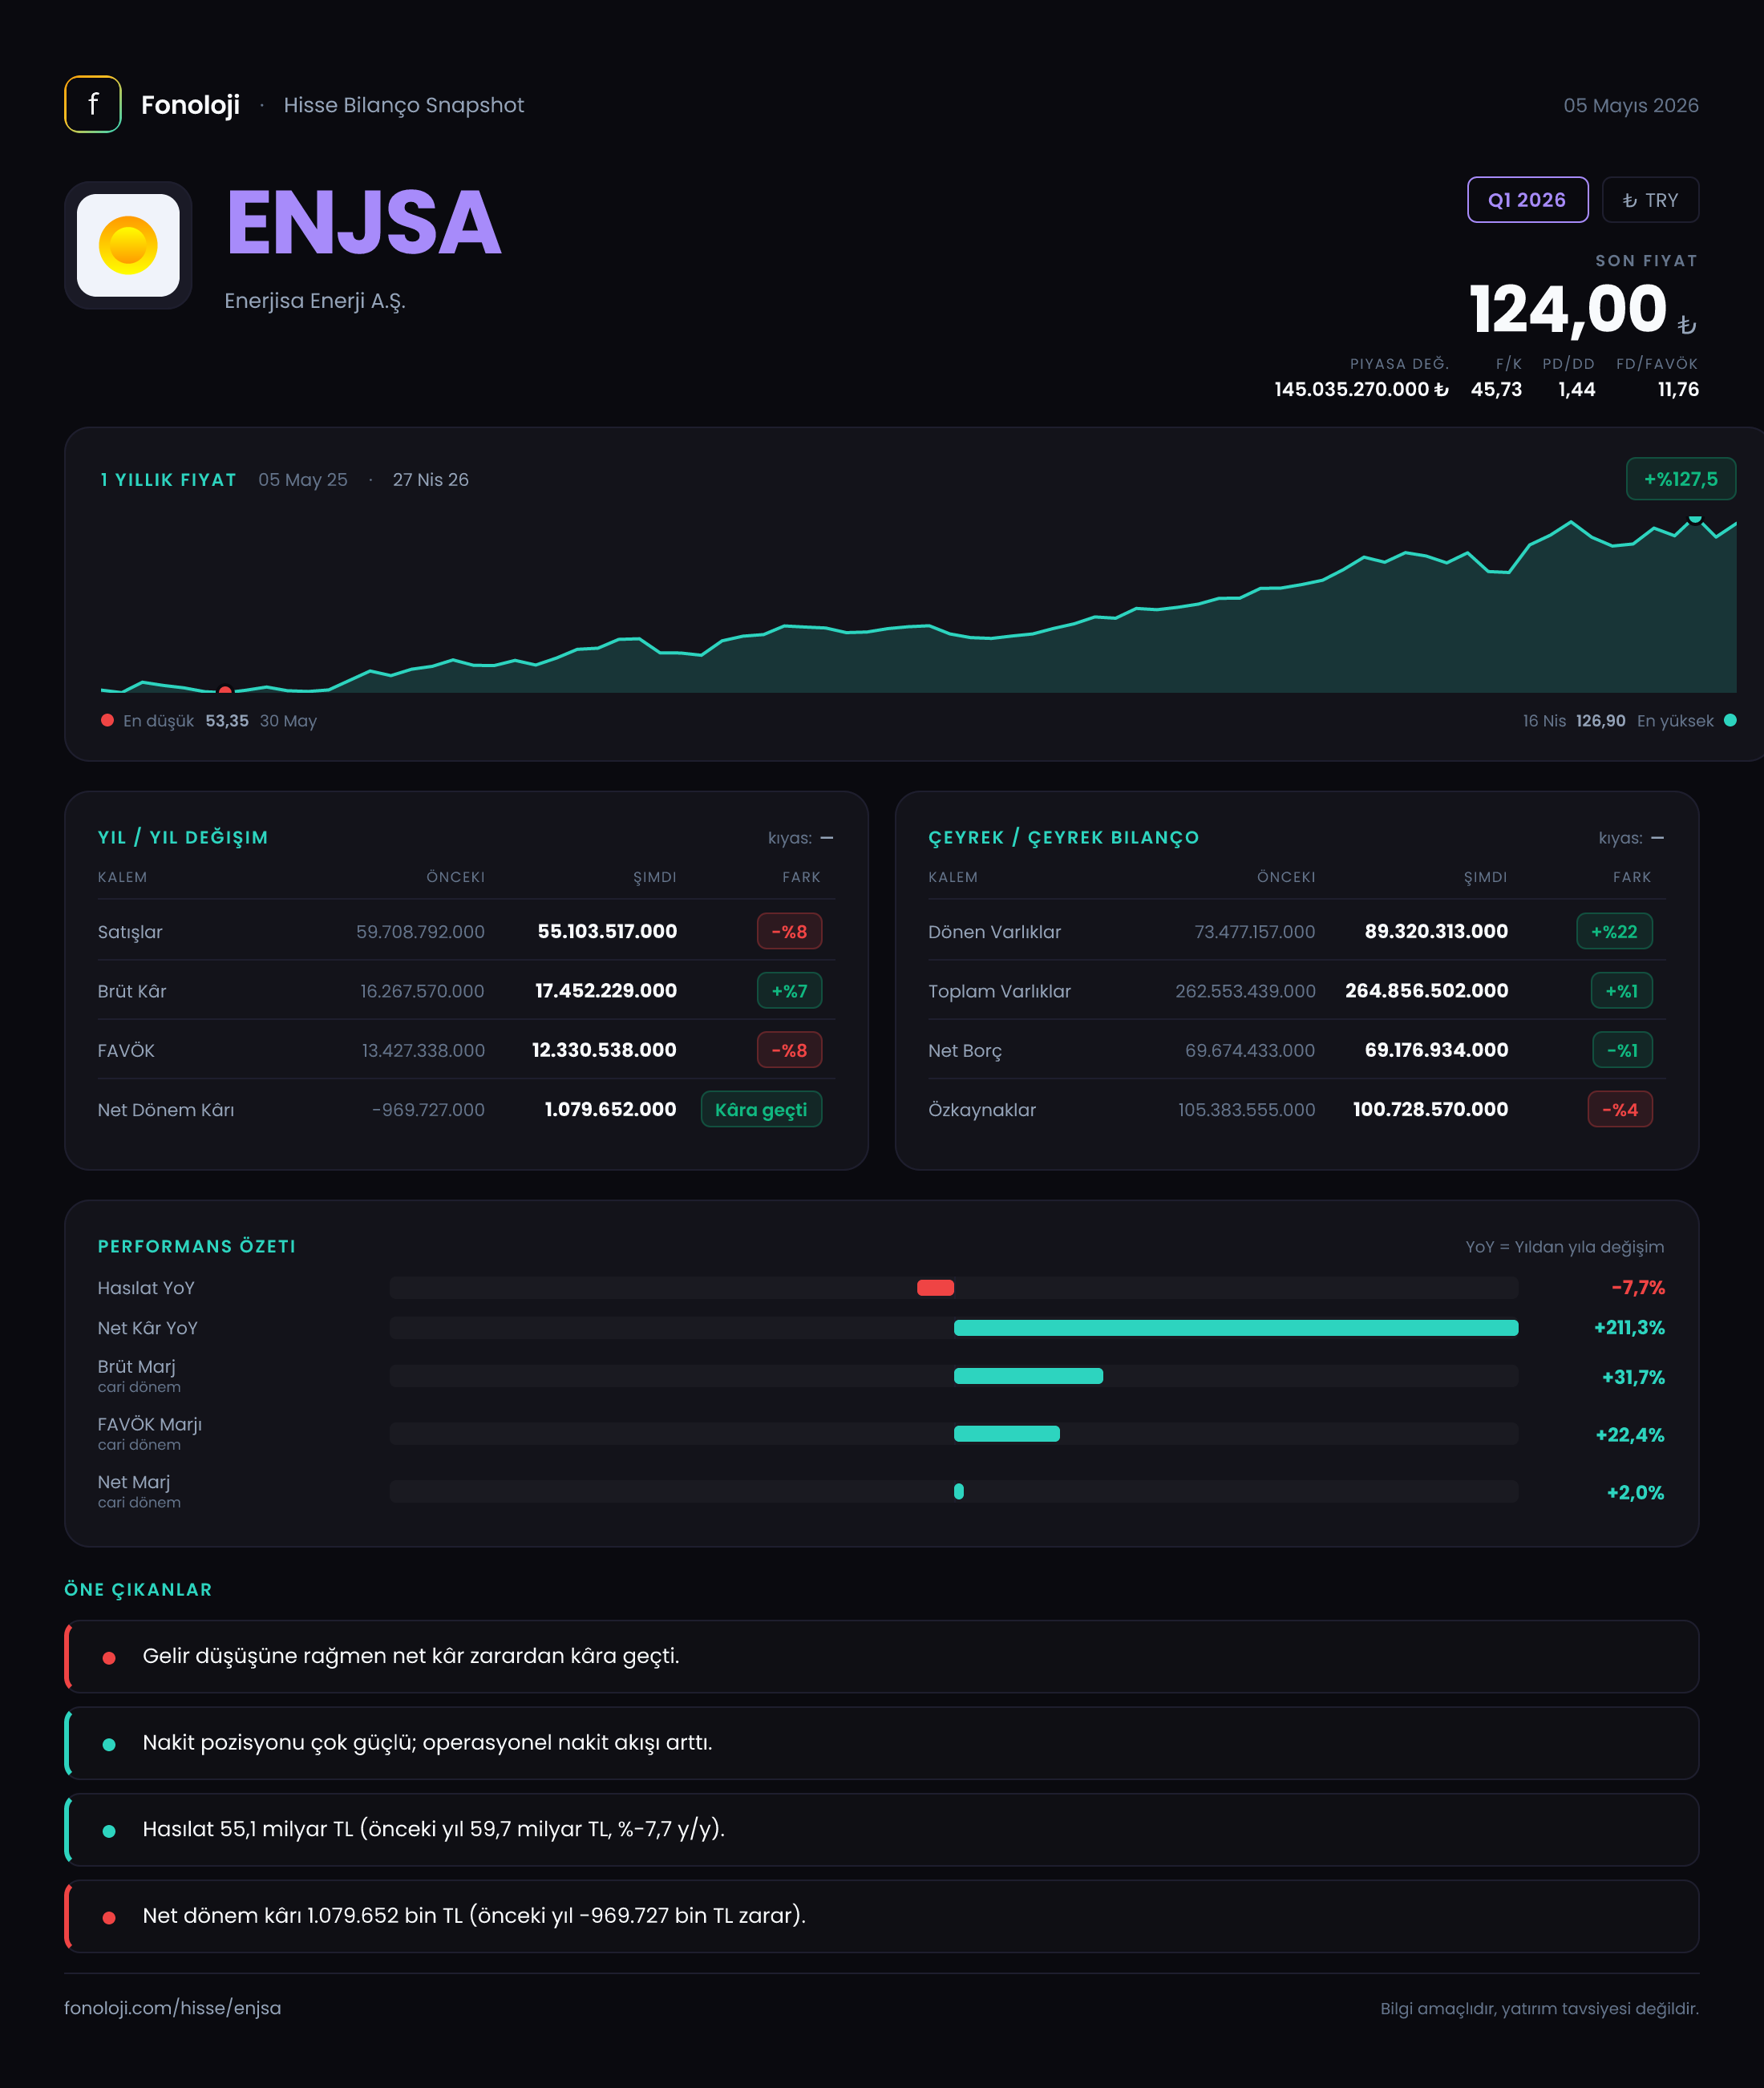
Task: Click the Net Borç -%1 badge
Action: point(1622,1050)
